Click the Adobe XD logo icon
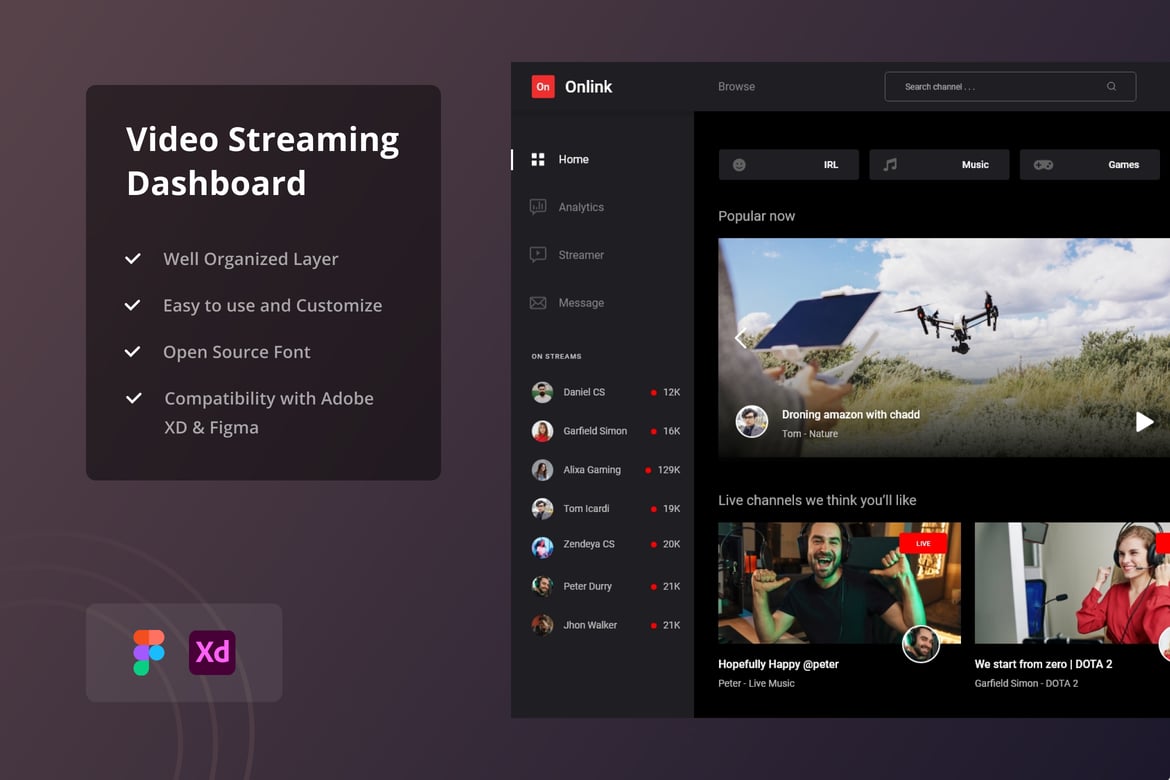The height and width of the screenshot is (780, 1170). (x=212, y=652)
